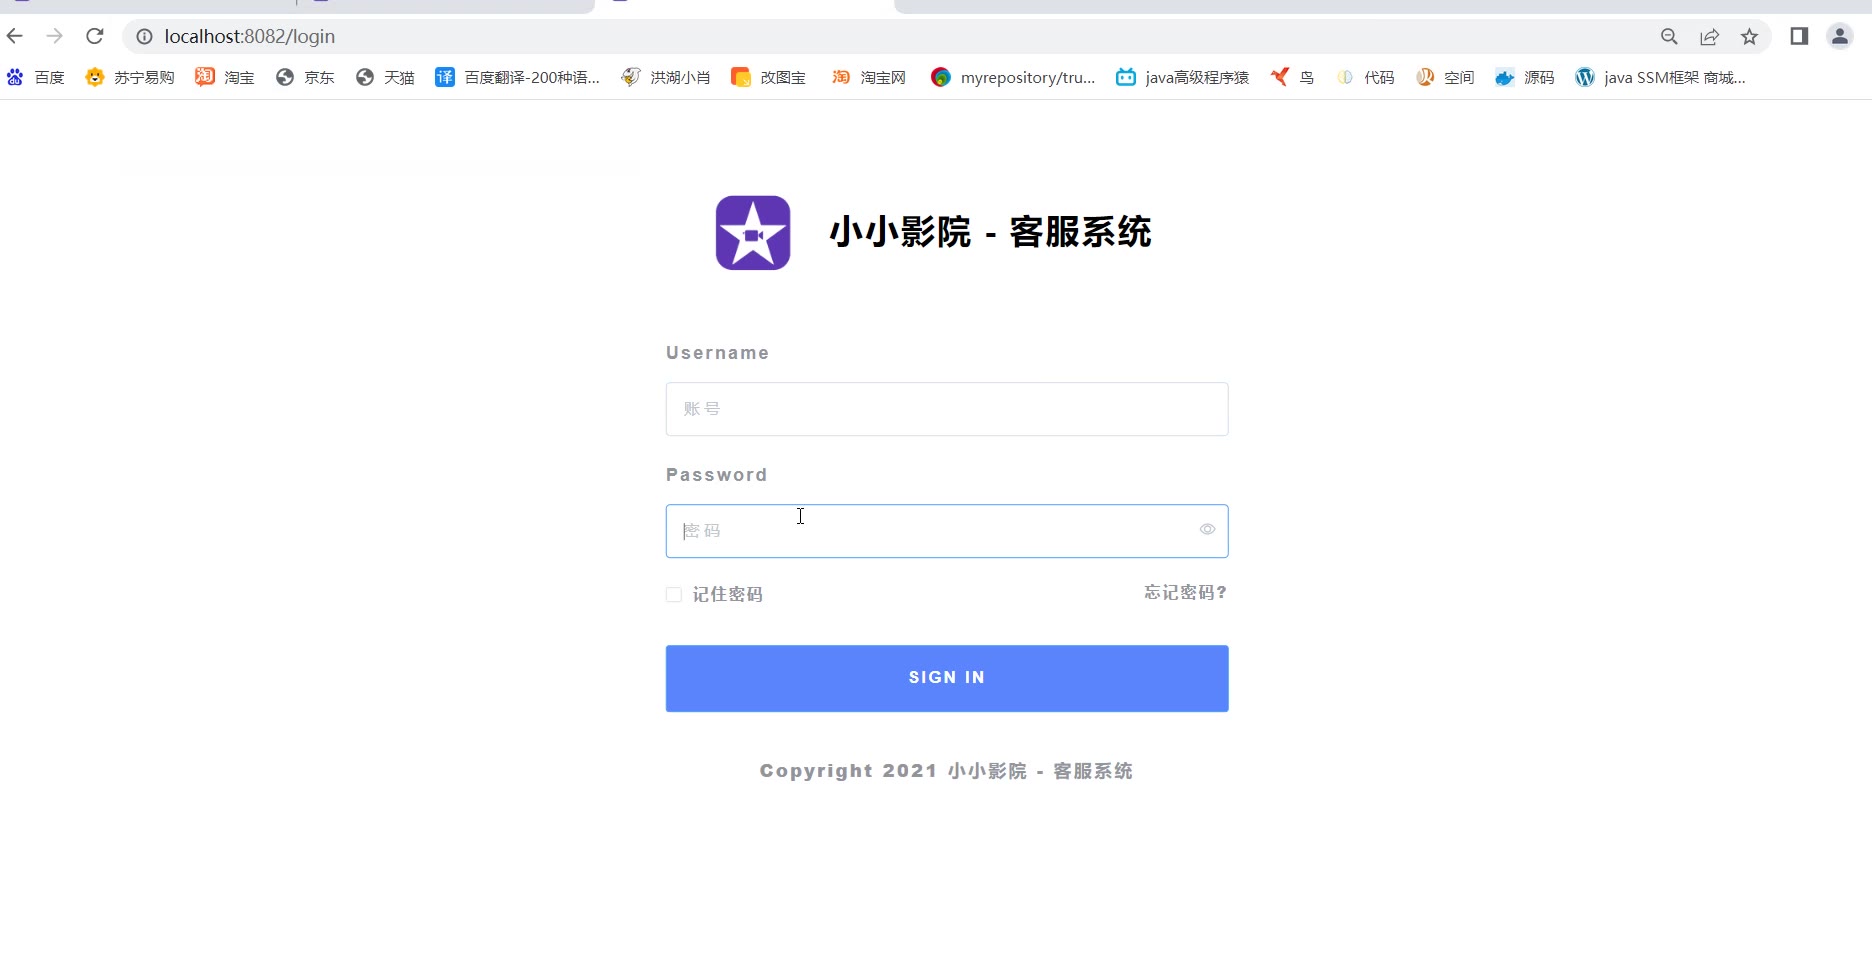
Task: Open the 苏宁易购 bookmark
Action: click(130, 77)
